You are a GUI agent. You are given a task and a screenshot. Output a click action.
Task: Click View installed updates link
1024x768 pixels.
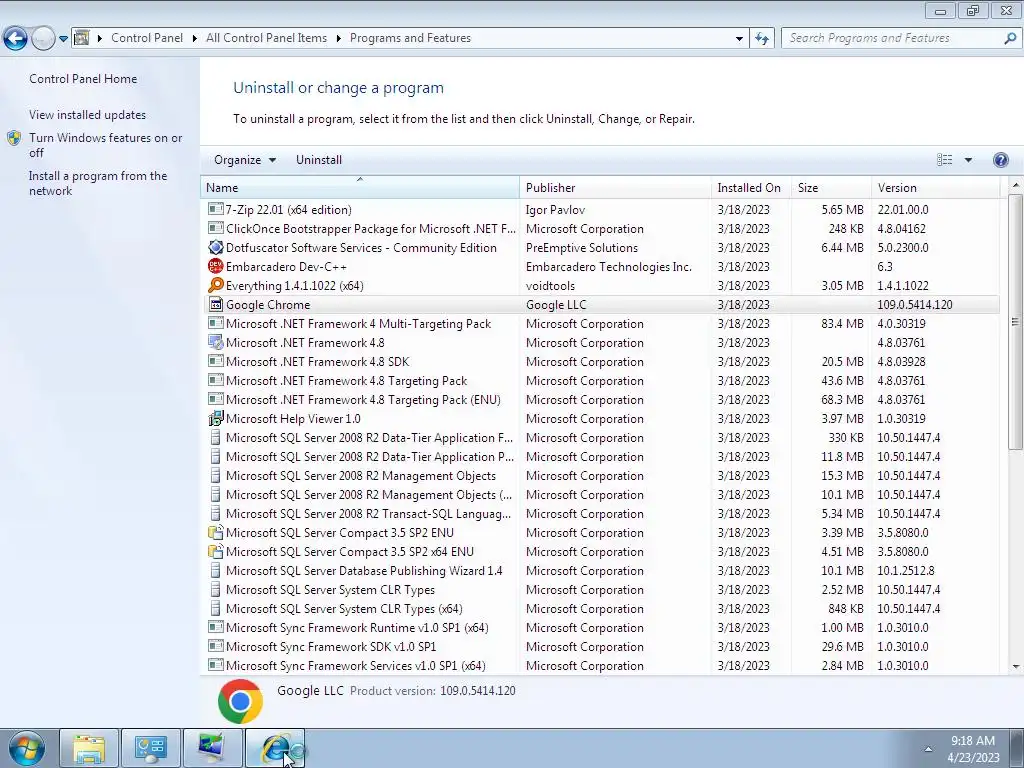(88, 114)
